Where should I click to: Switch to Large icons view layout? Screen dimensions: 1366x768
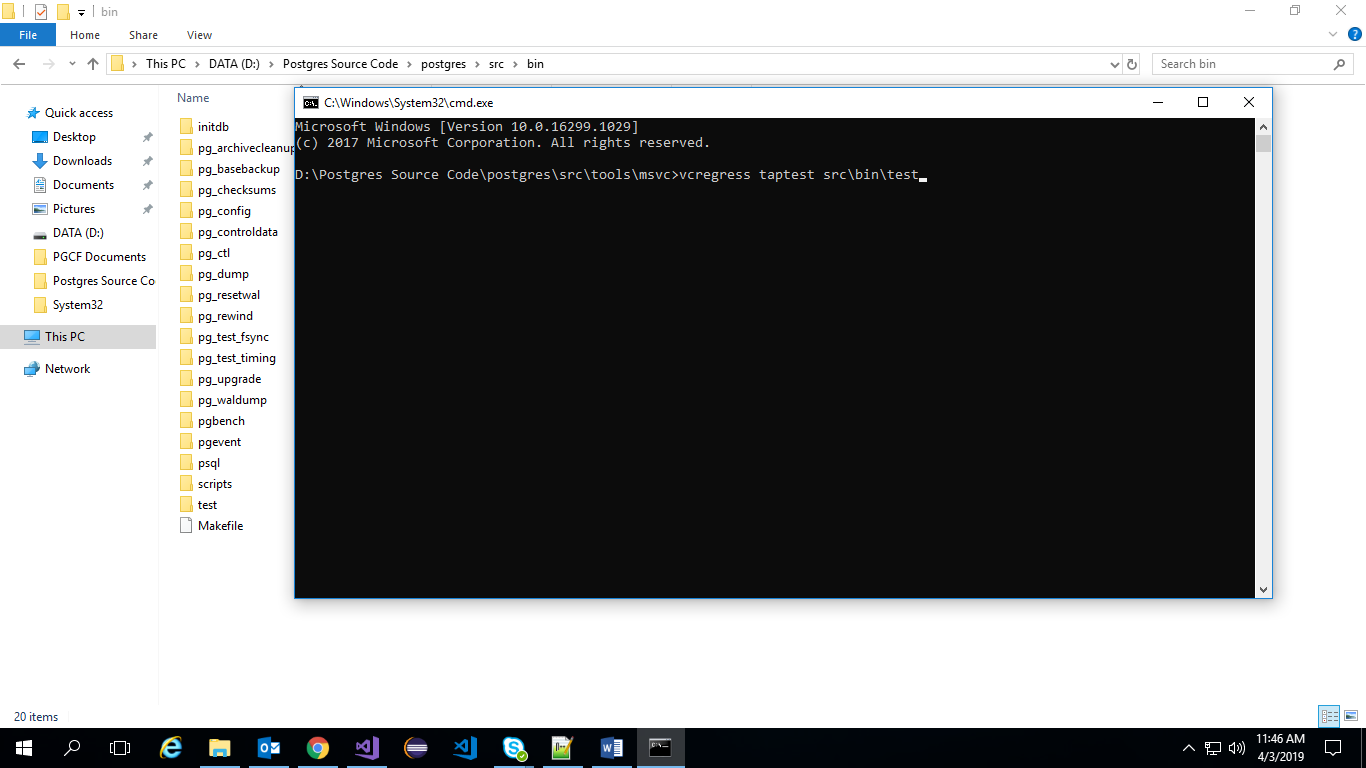click(x=1349, y=716)
